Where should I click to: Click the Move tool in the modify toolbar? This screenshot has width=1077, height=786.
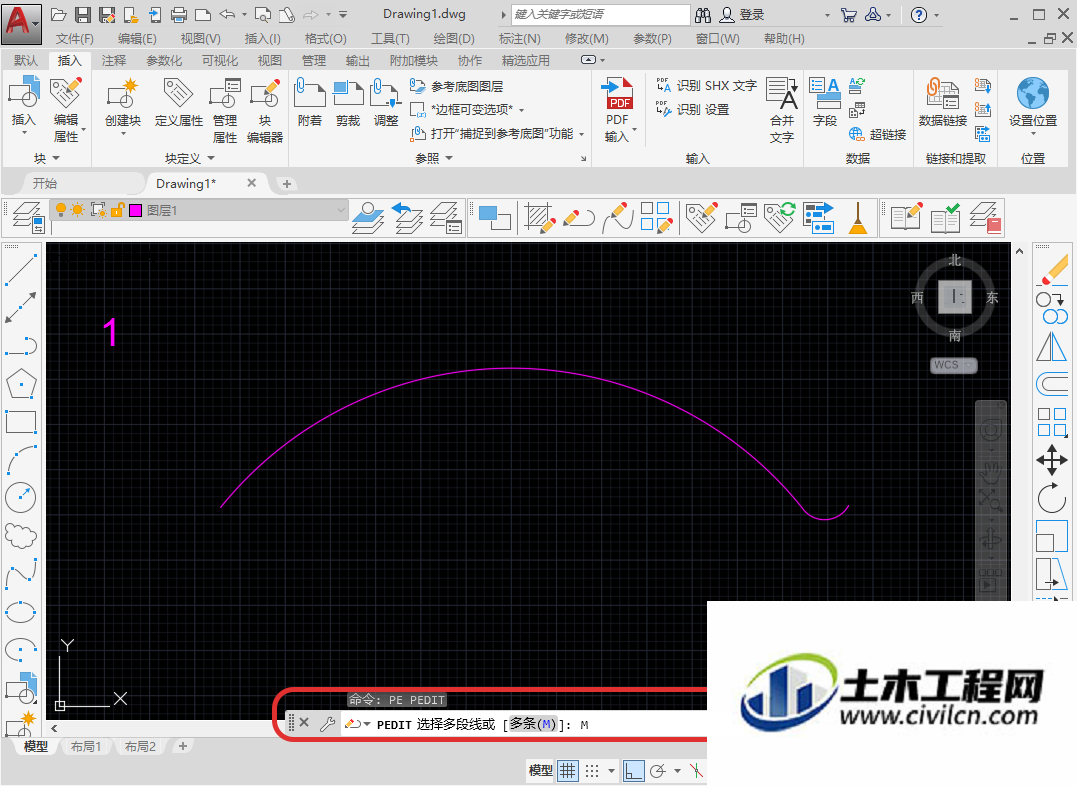point(1052,460)
